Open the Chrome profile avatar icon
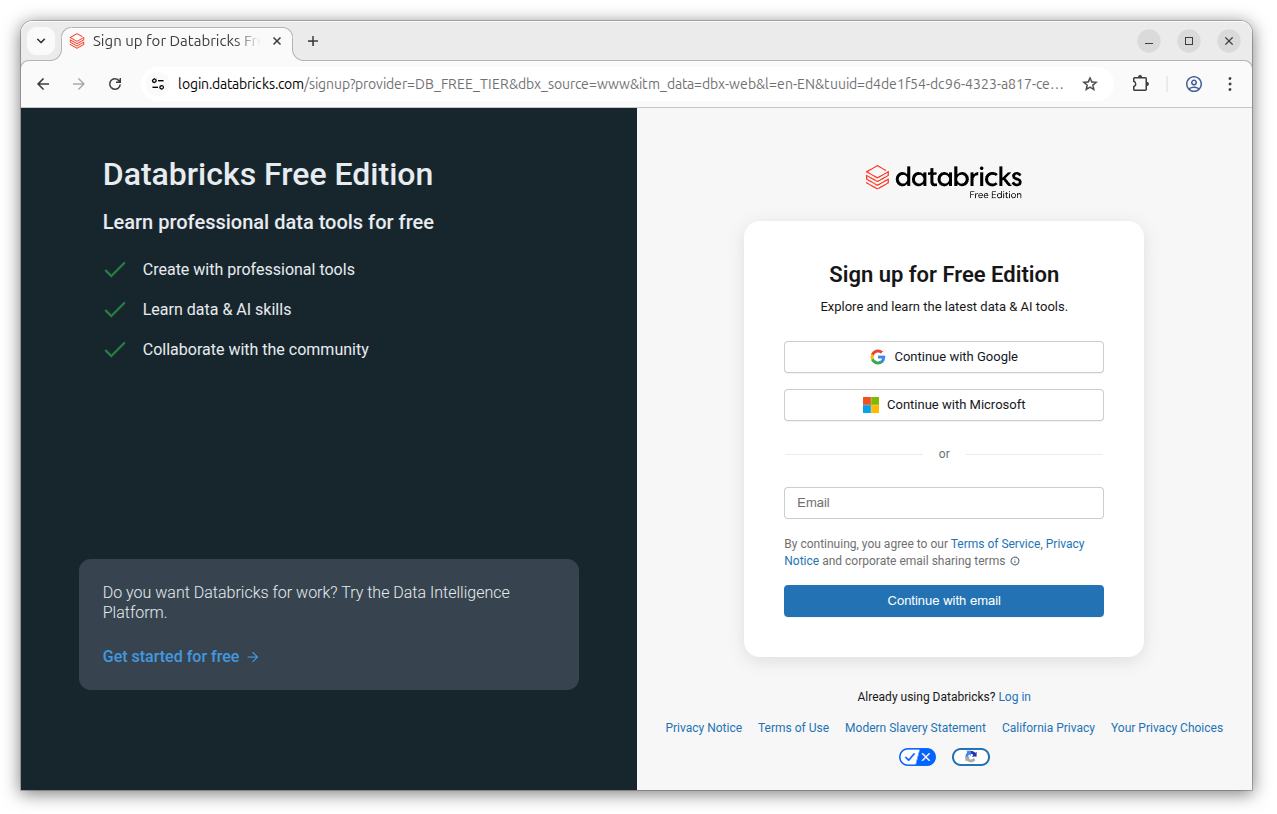The width and height of the screenshot is (1277, 814). [1193, 84]
